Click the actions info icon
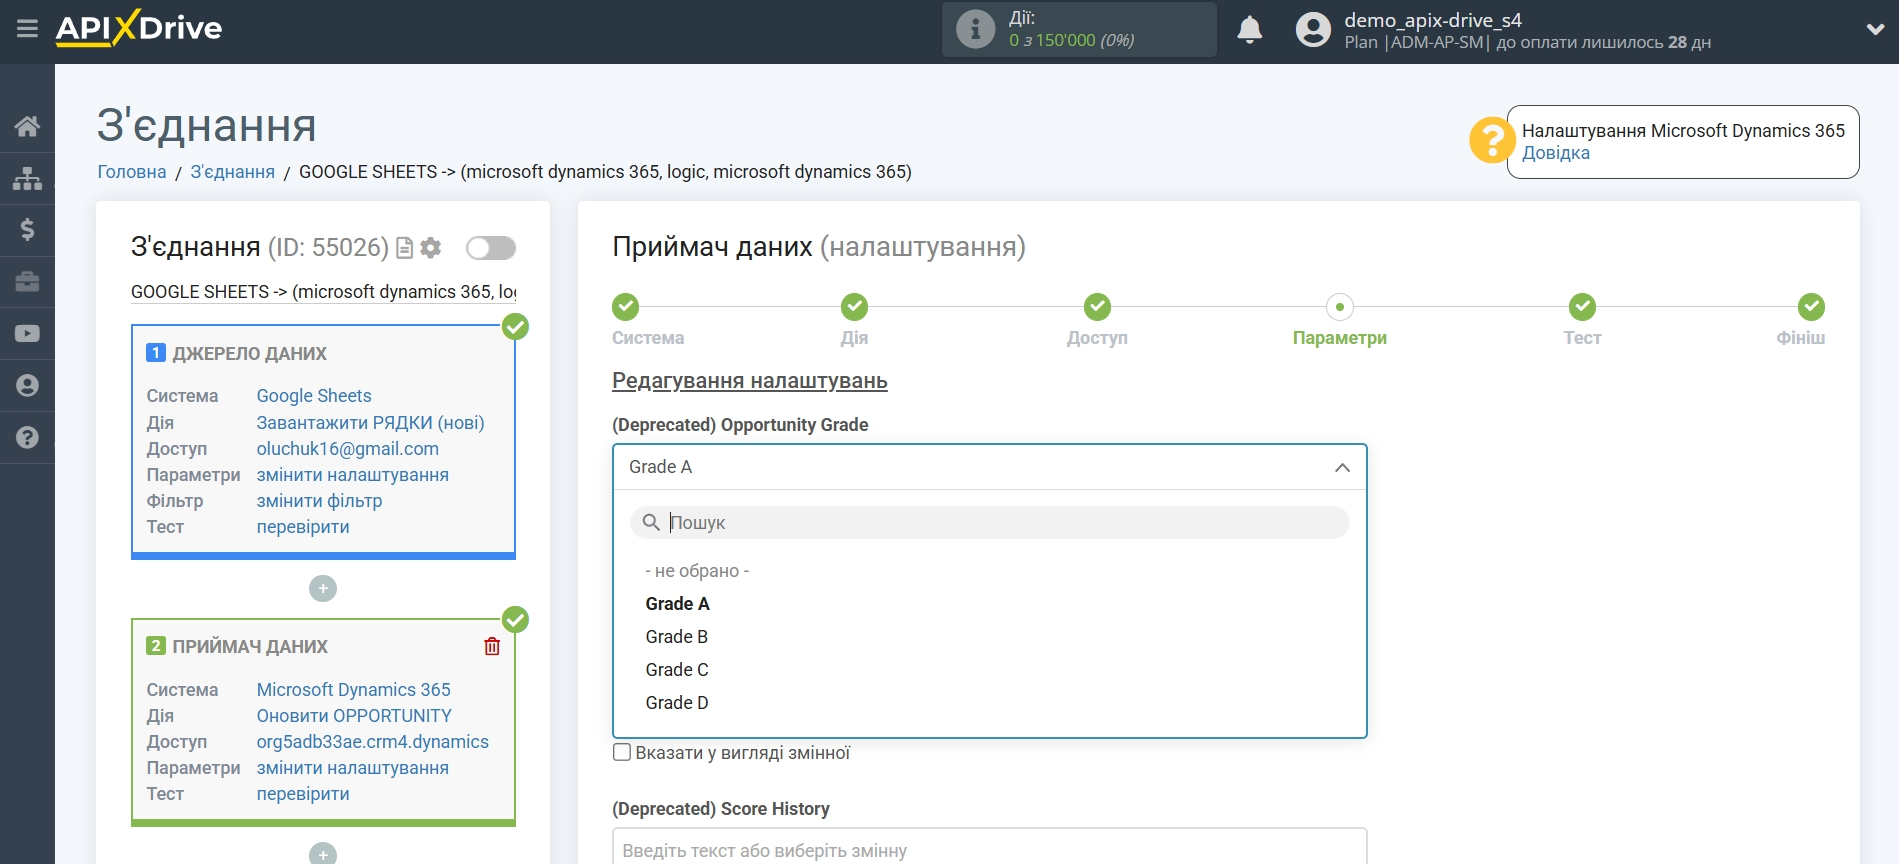Image resolution: width=1899 pixels, height=864 pixels. (975, 29)
